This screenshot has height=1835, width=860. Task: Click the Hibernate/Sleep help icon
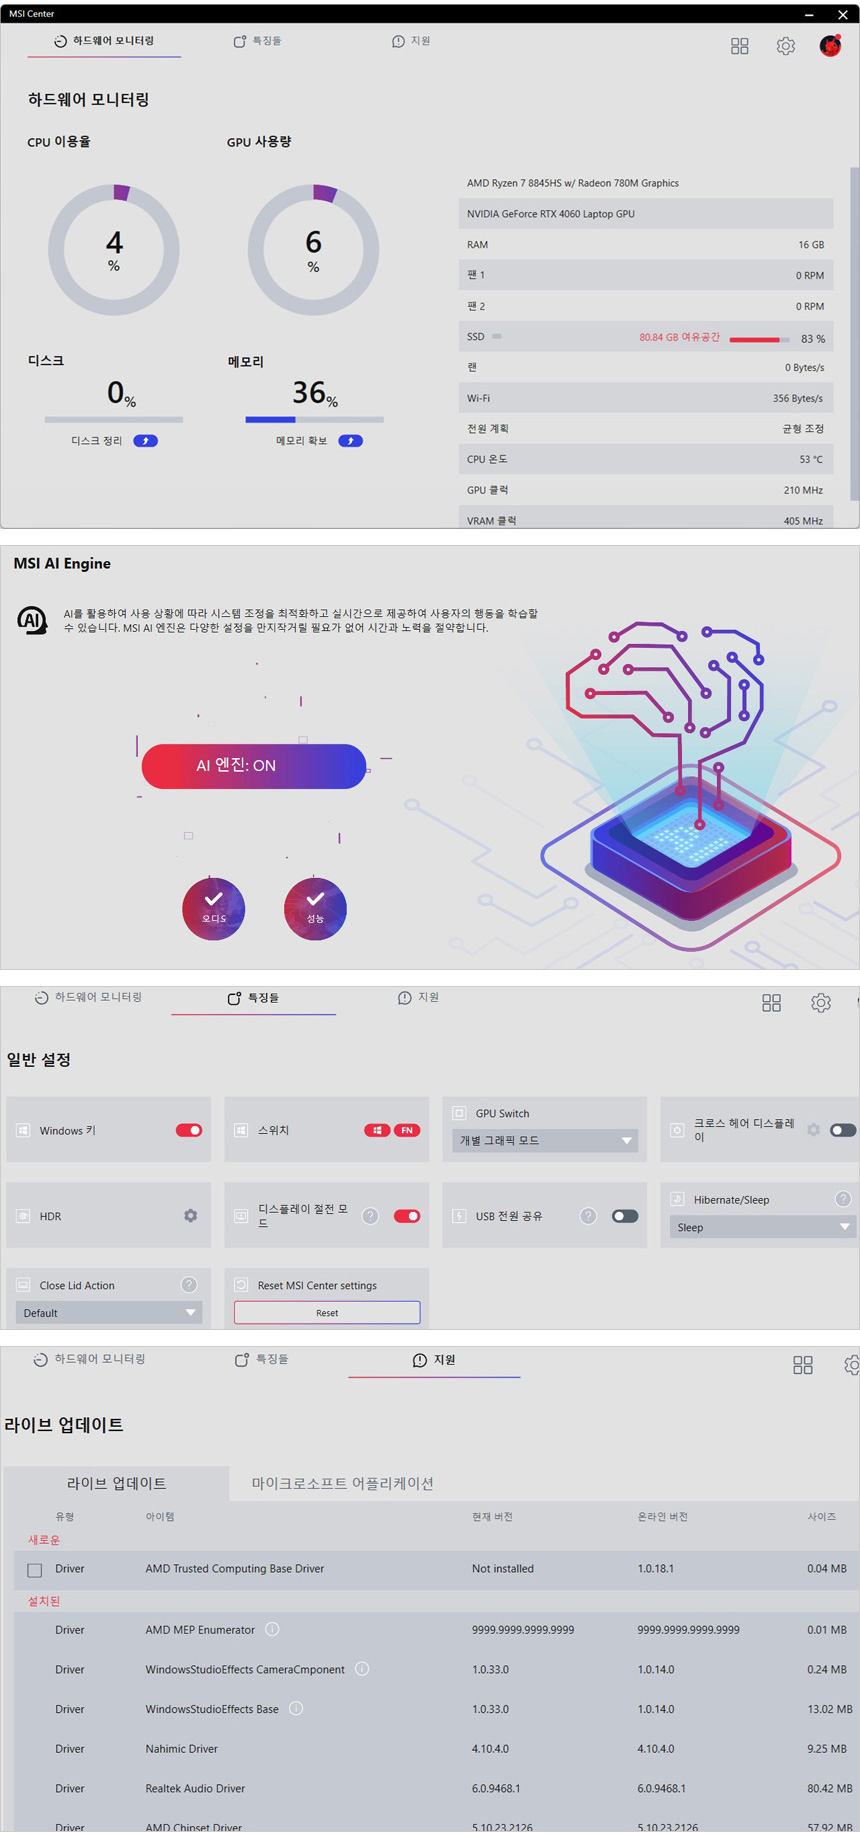(x=843, y=1199)
